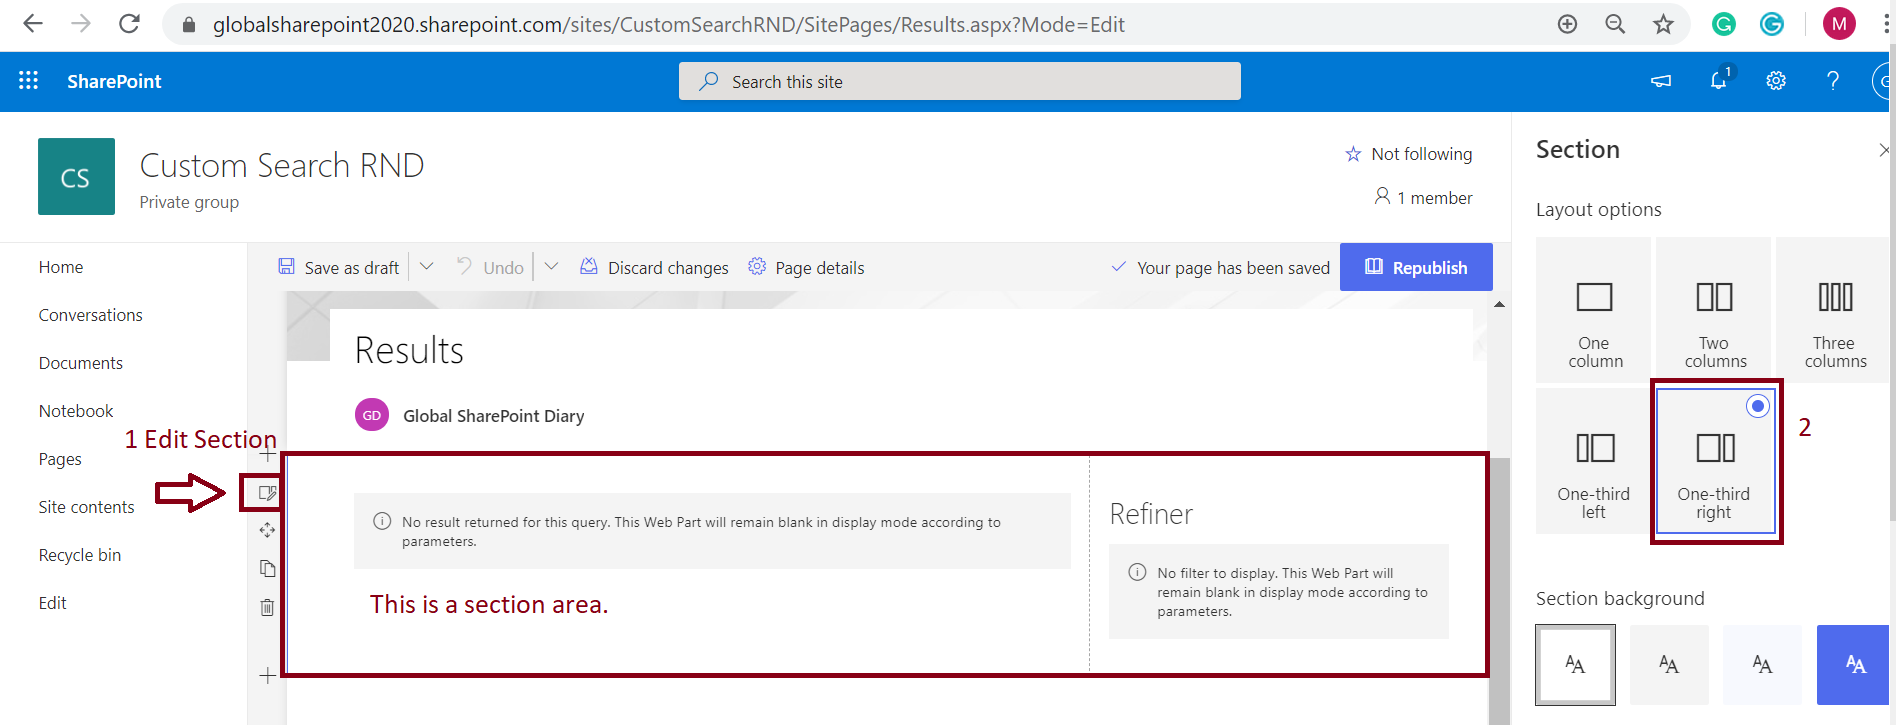Bookmark this page with the star icon
The height and width of the screenshot is (725, 1896).
1663,24
